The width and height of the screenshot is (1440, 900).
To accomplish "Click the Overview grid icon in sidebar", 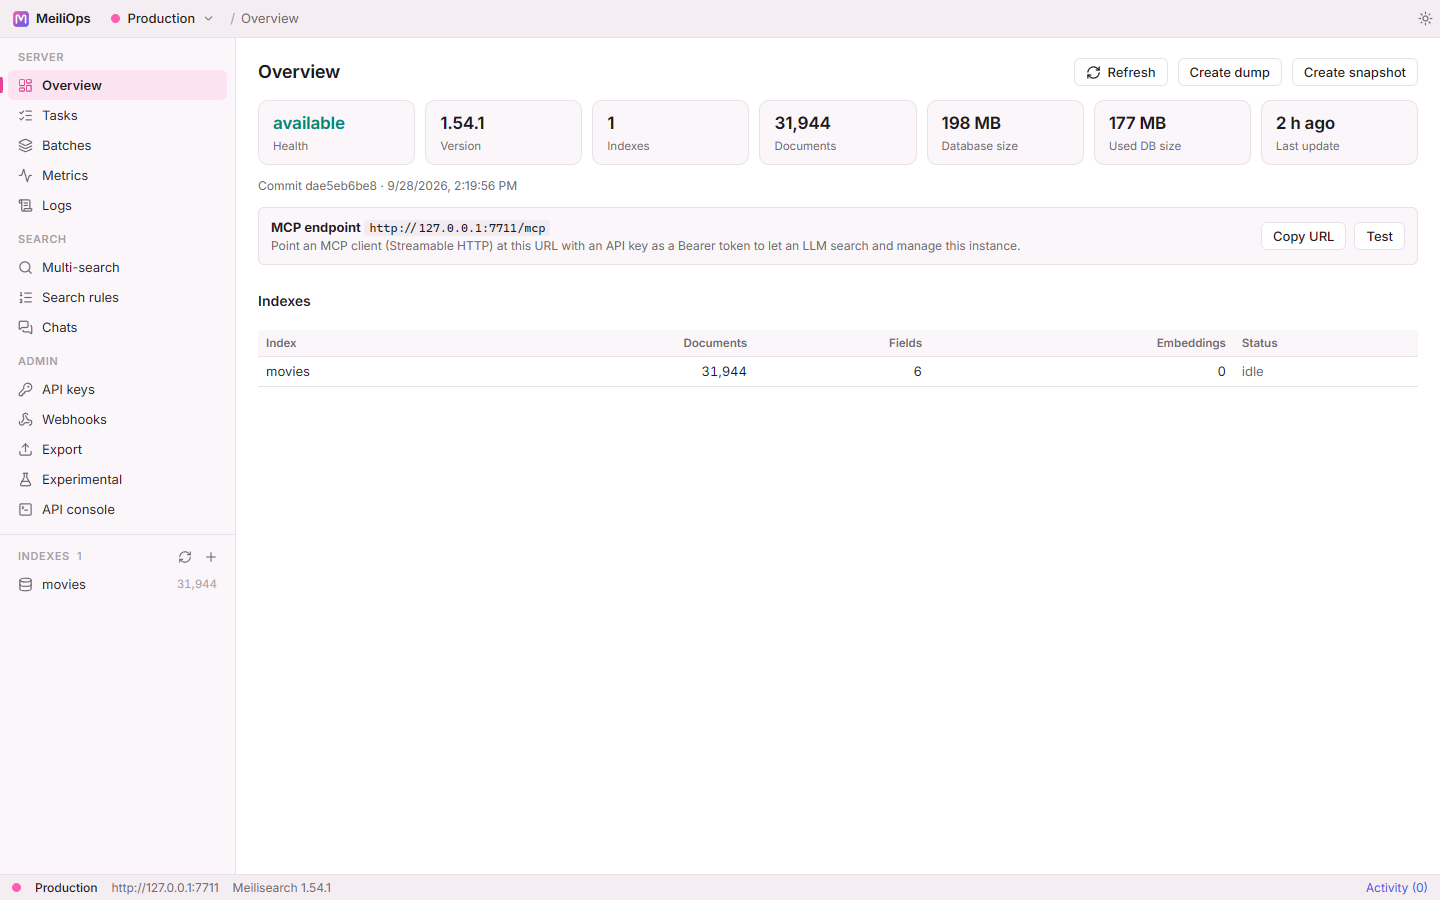I will pyautogui.click(x=26, y=86).
